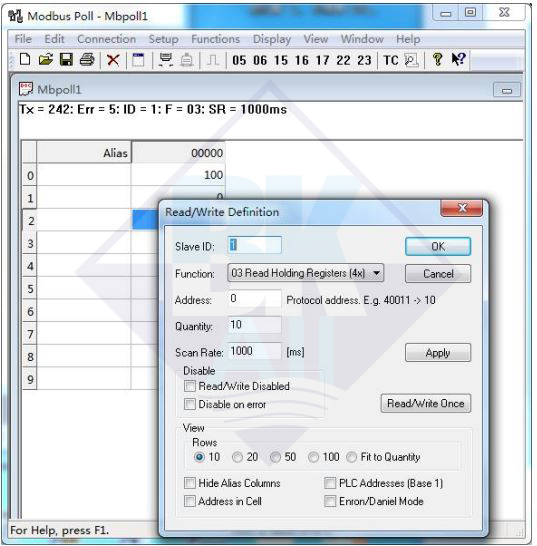
Task: Click the Connect toolbar icon
Action: pyautogui.click(x=166, y=60)
